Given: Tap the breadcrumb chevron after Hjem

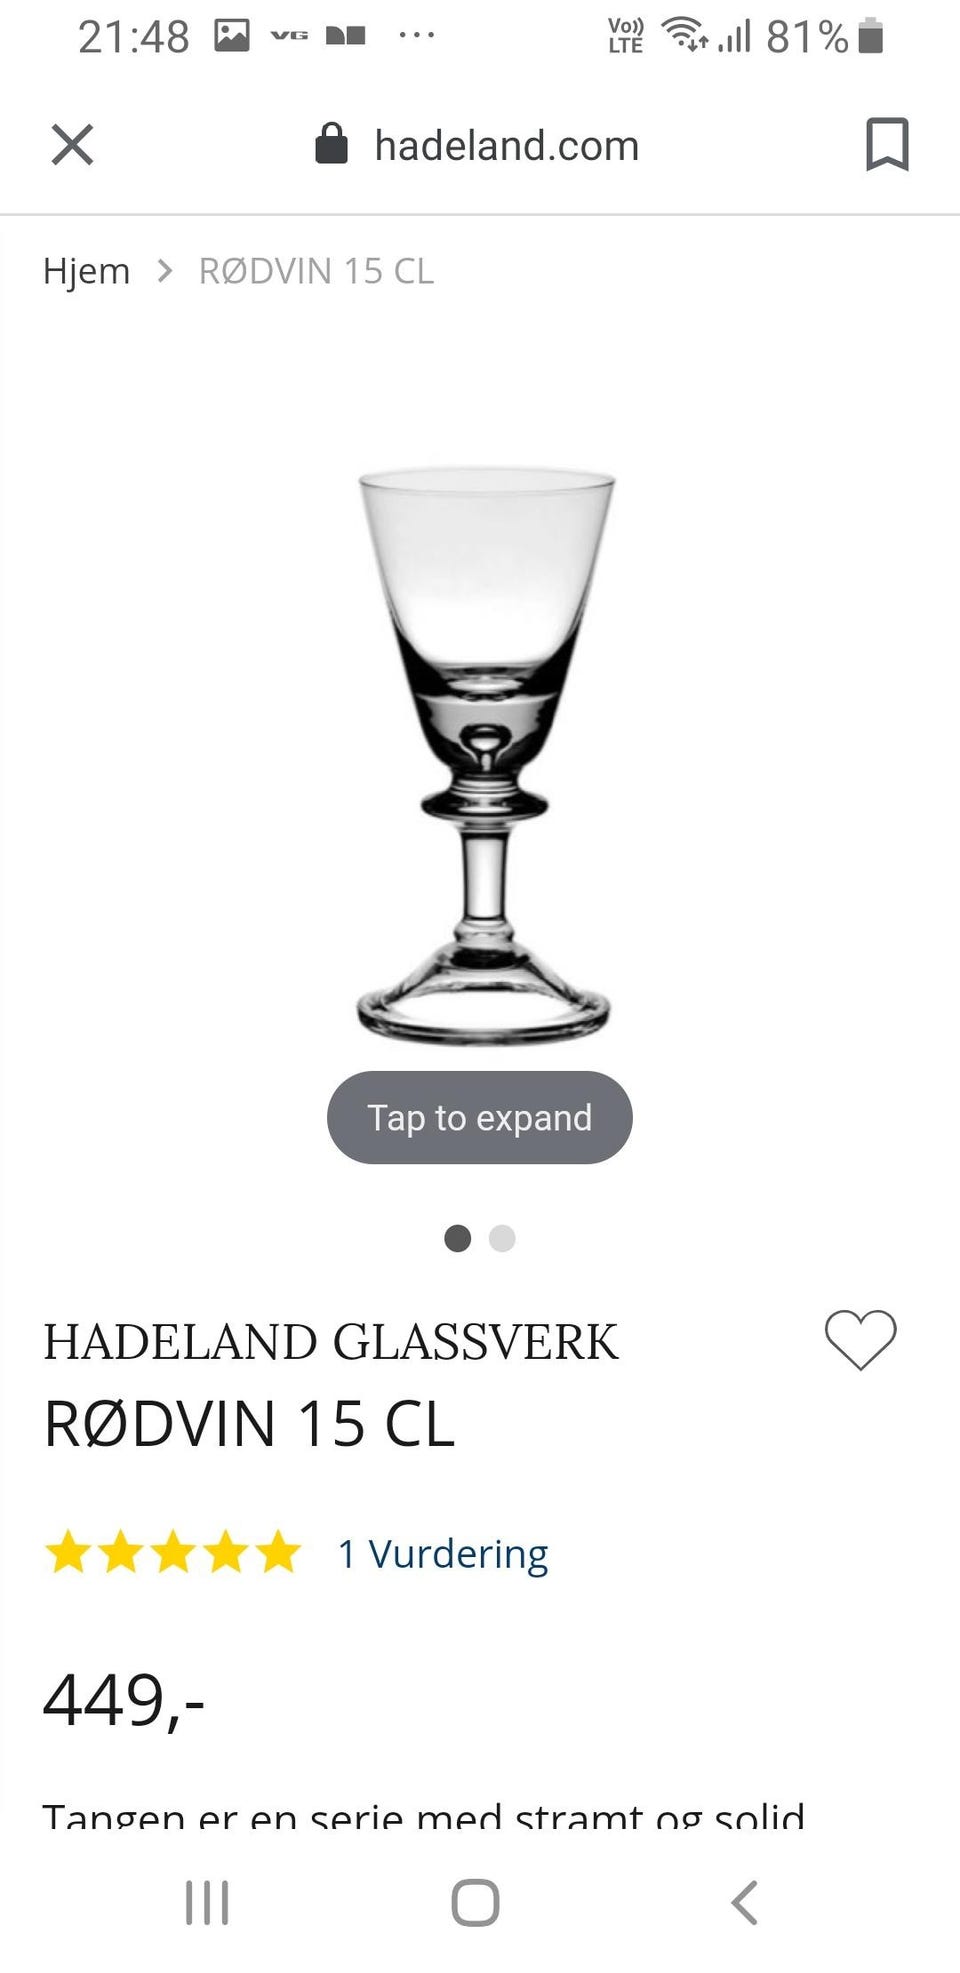Looking at the screenshot, I should click(x=165, y=271).
